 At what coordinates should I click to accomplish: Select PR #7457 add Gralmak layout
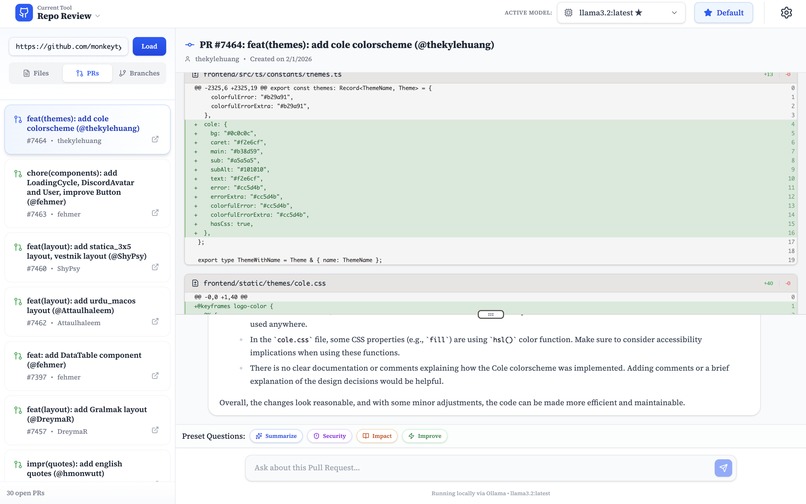87,420
